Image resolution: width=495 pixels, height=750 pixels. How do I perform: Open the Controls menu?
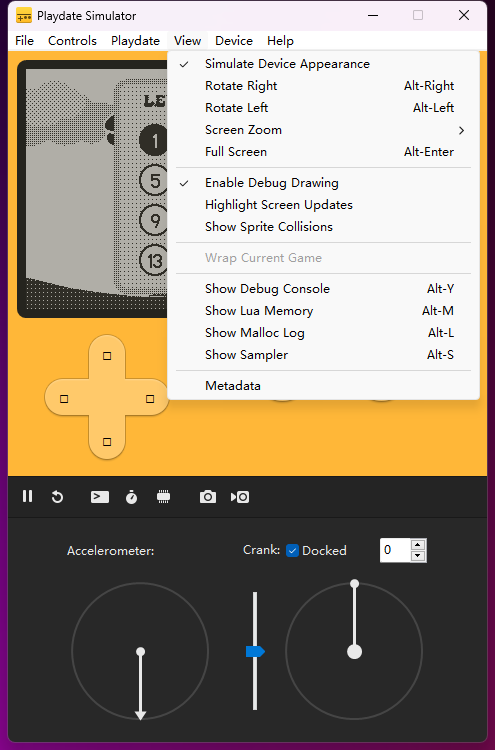(x=72, y=41)
